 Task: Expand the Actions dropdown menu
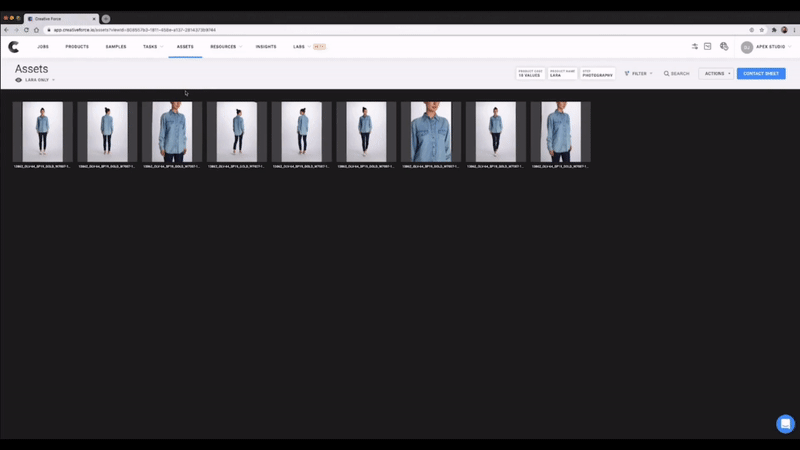(x=716, y=74)
